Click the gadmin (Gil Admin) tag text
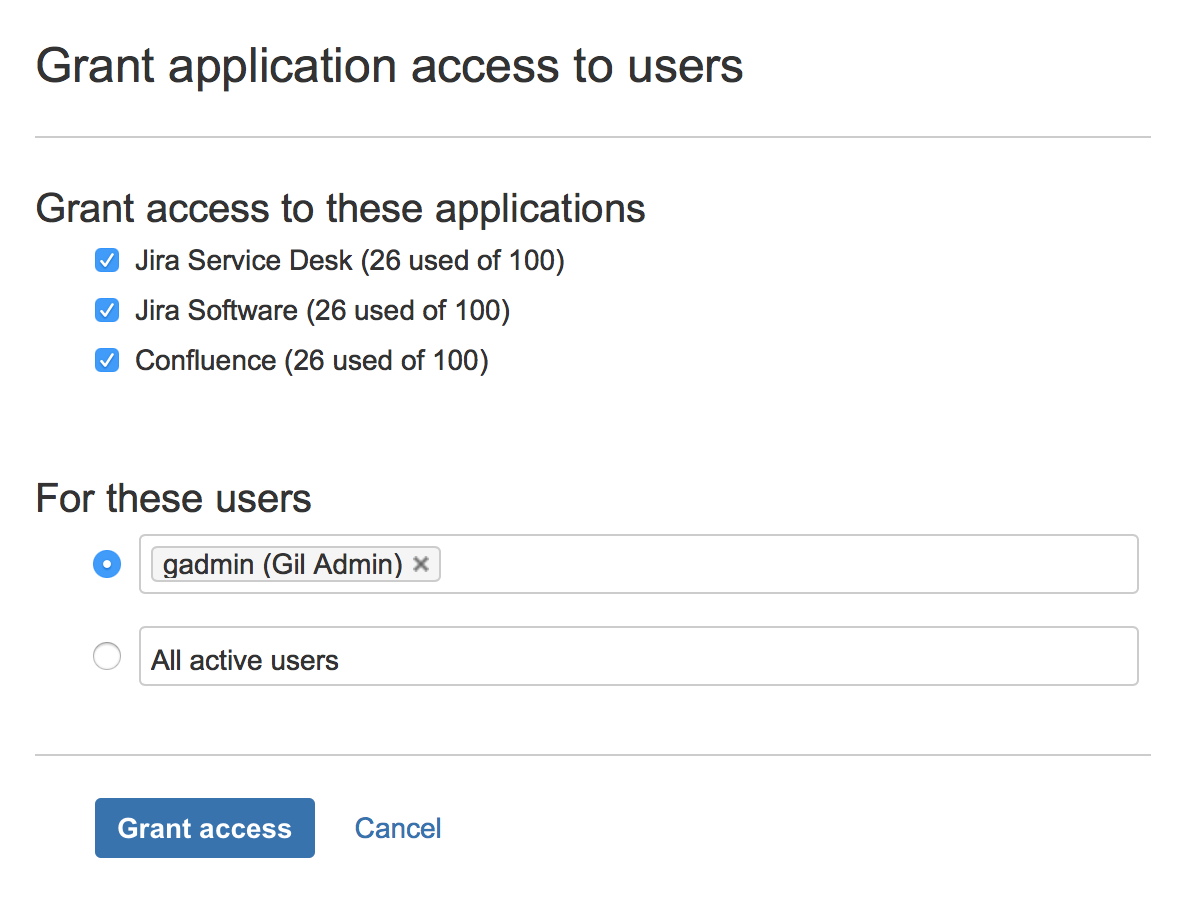 point(283,564)
